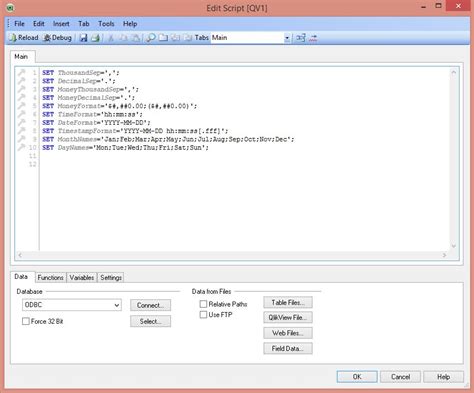The image size is (474, 393).
Task: Open the File menu
Action: (19, 24)
